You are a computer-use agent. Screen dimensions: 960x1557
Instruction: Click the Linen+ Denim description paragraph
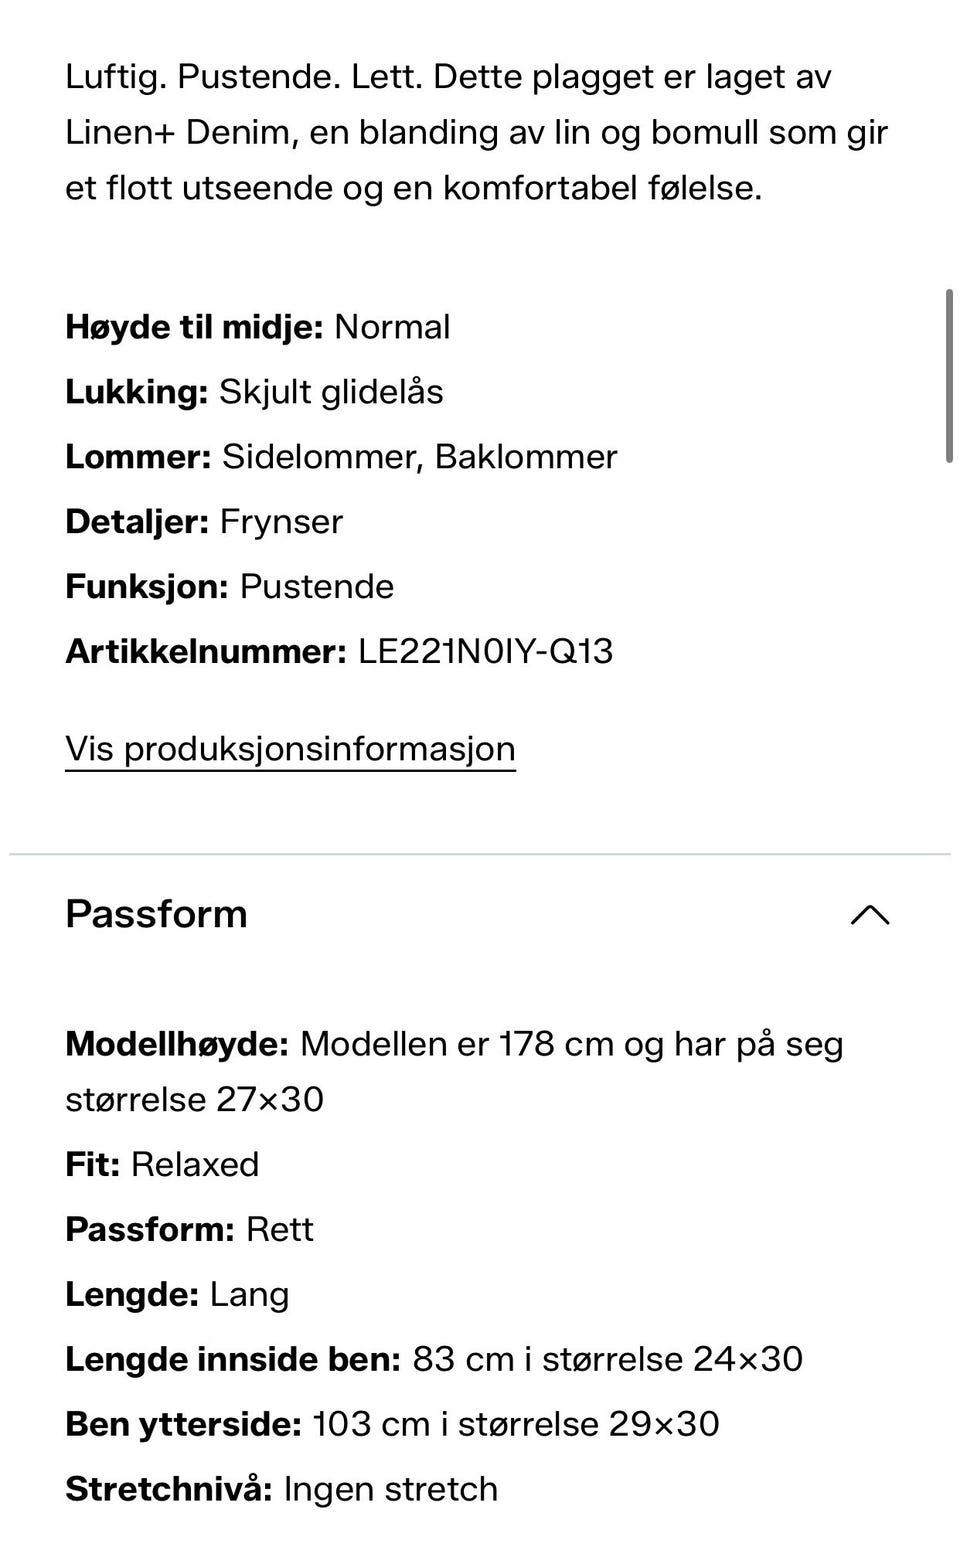pos(476,132)
